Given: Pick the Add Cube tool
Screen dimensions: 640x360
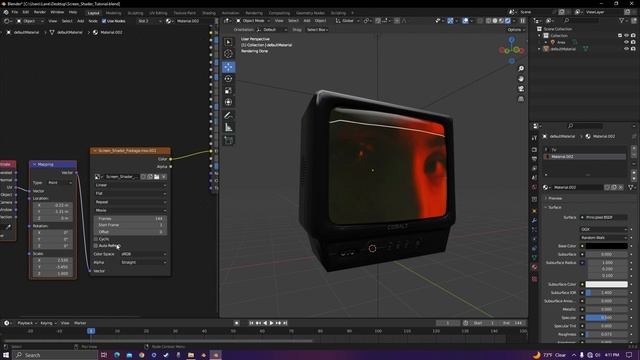Looking at the screenshot, I should (229, 140).
